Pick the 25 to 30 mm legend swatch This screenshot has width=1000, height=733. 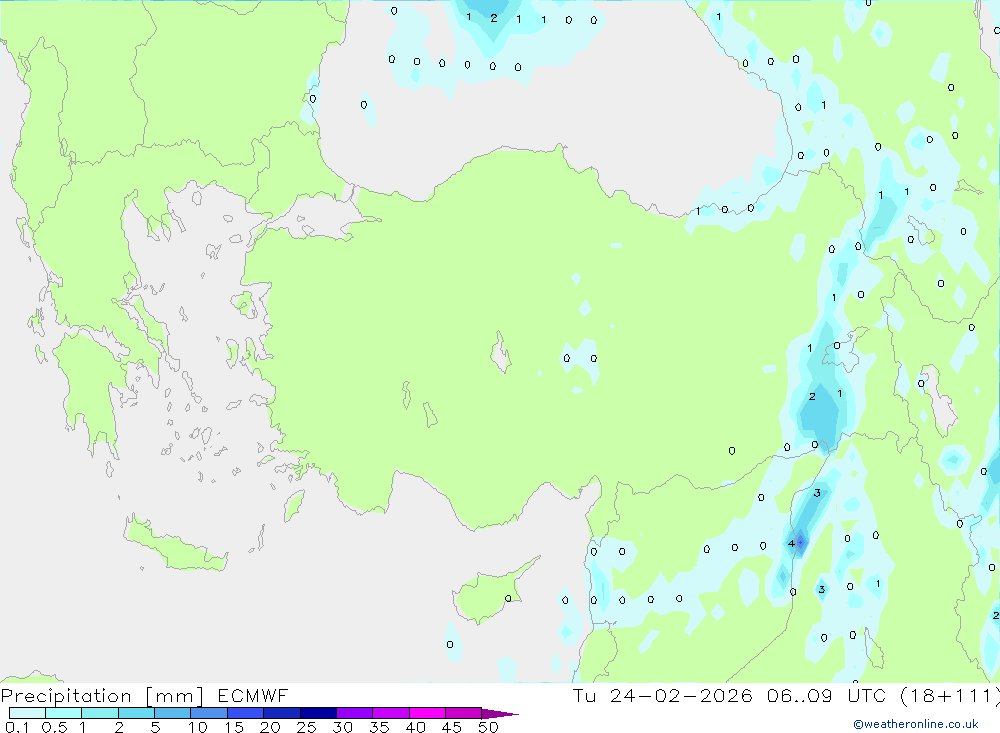point(318,713)
